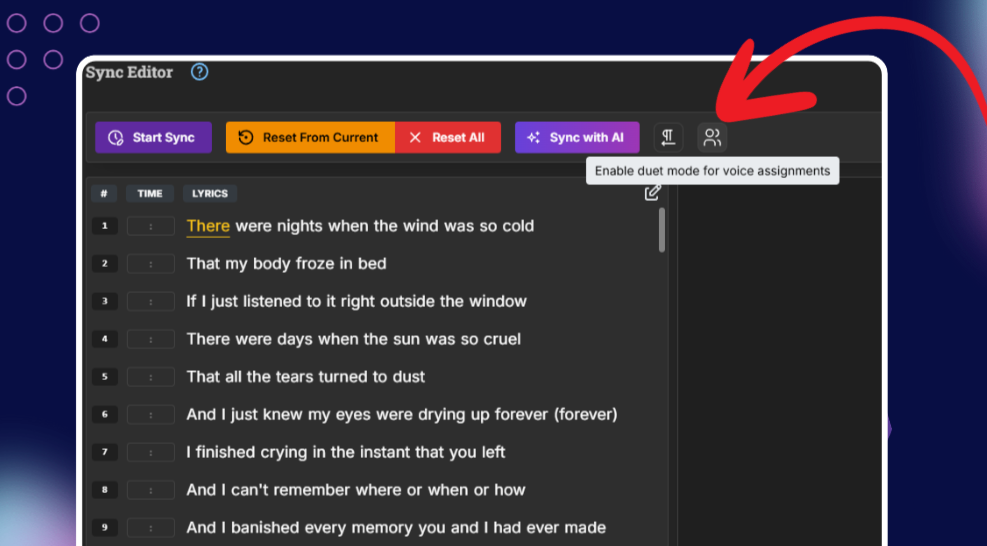Click the time field for line 6
Image resolution: width=987 pixels, height=546 pixels.
click(x=151, y=415)
